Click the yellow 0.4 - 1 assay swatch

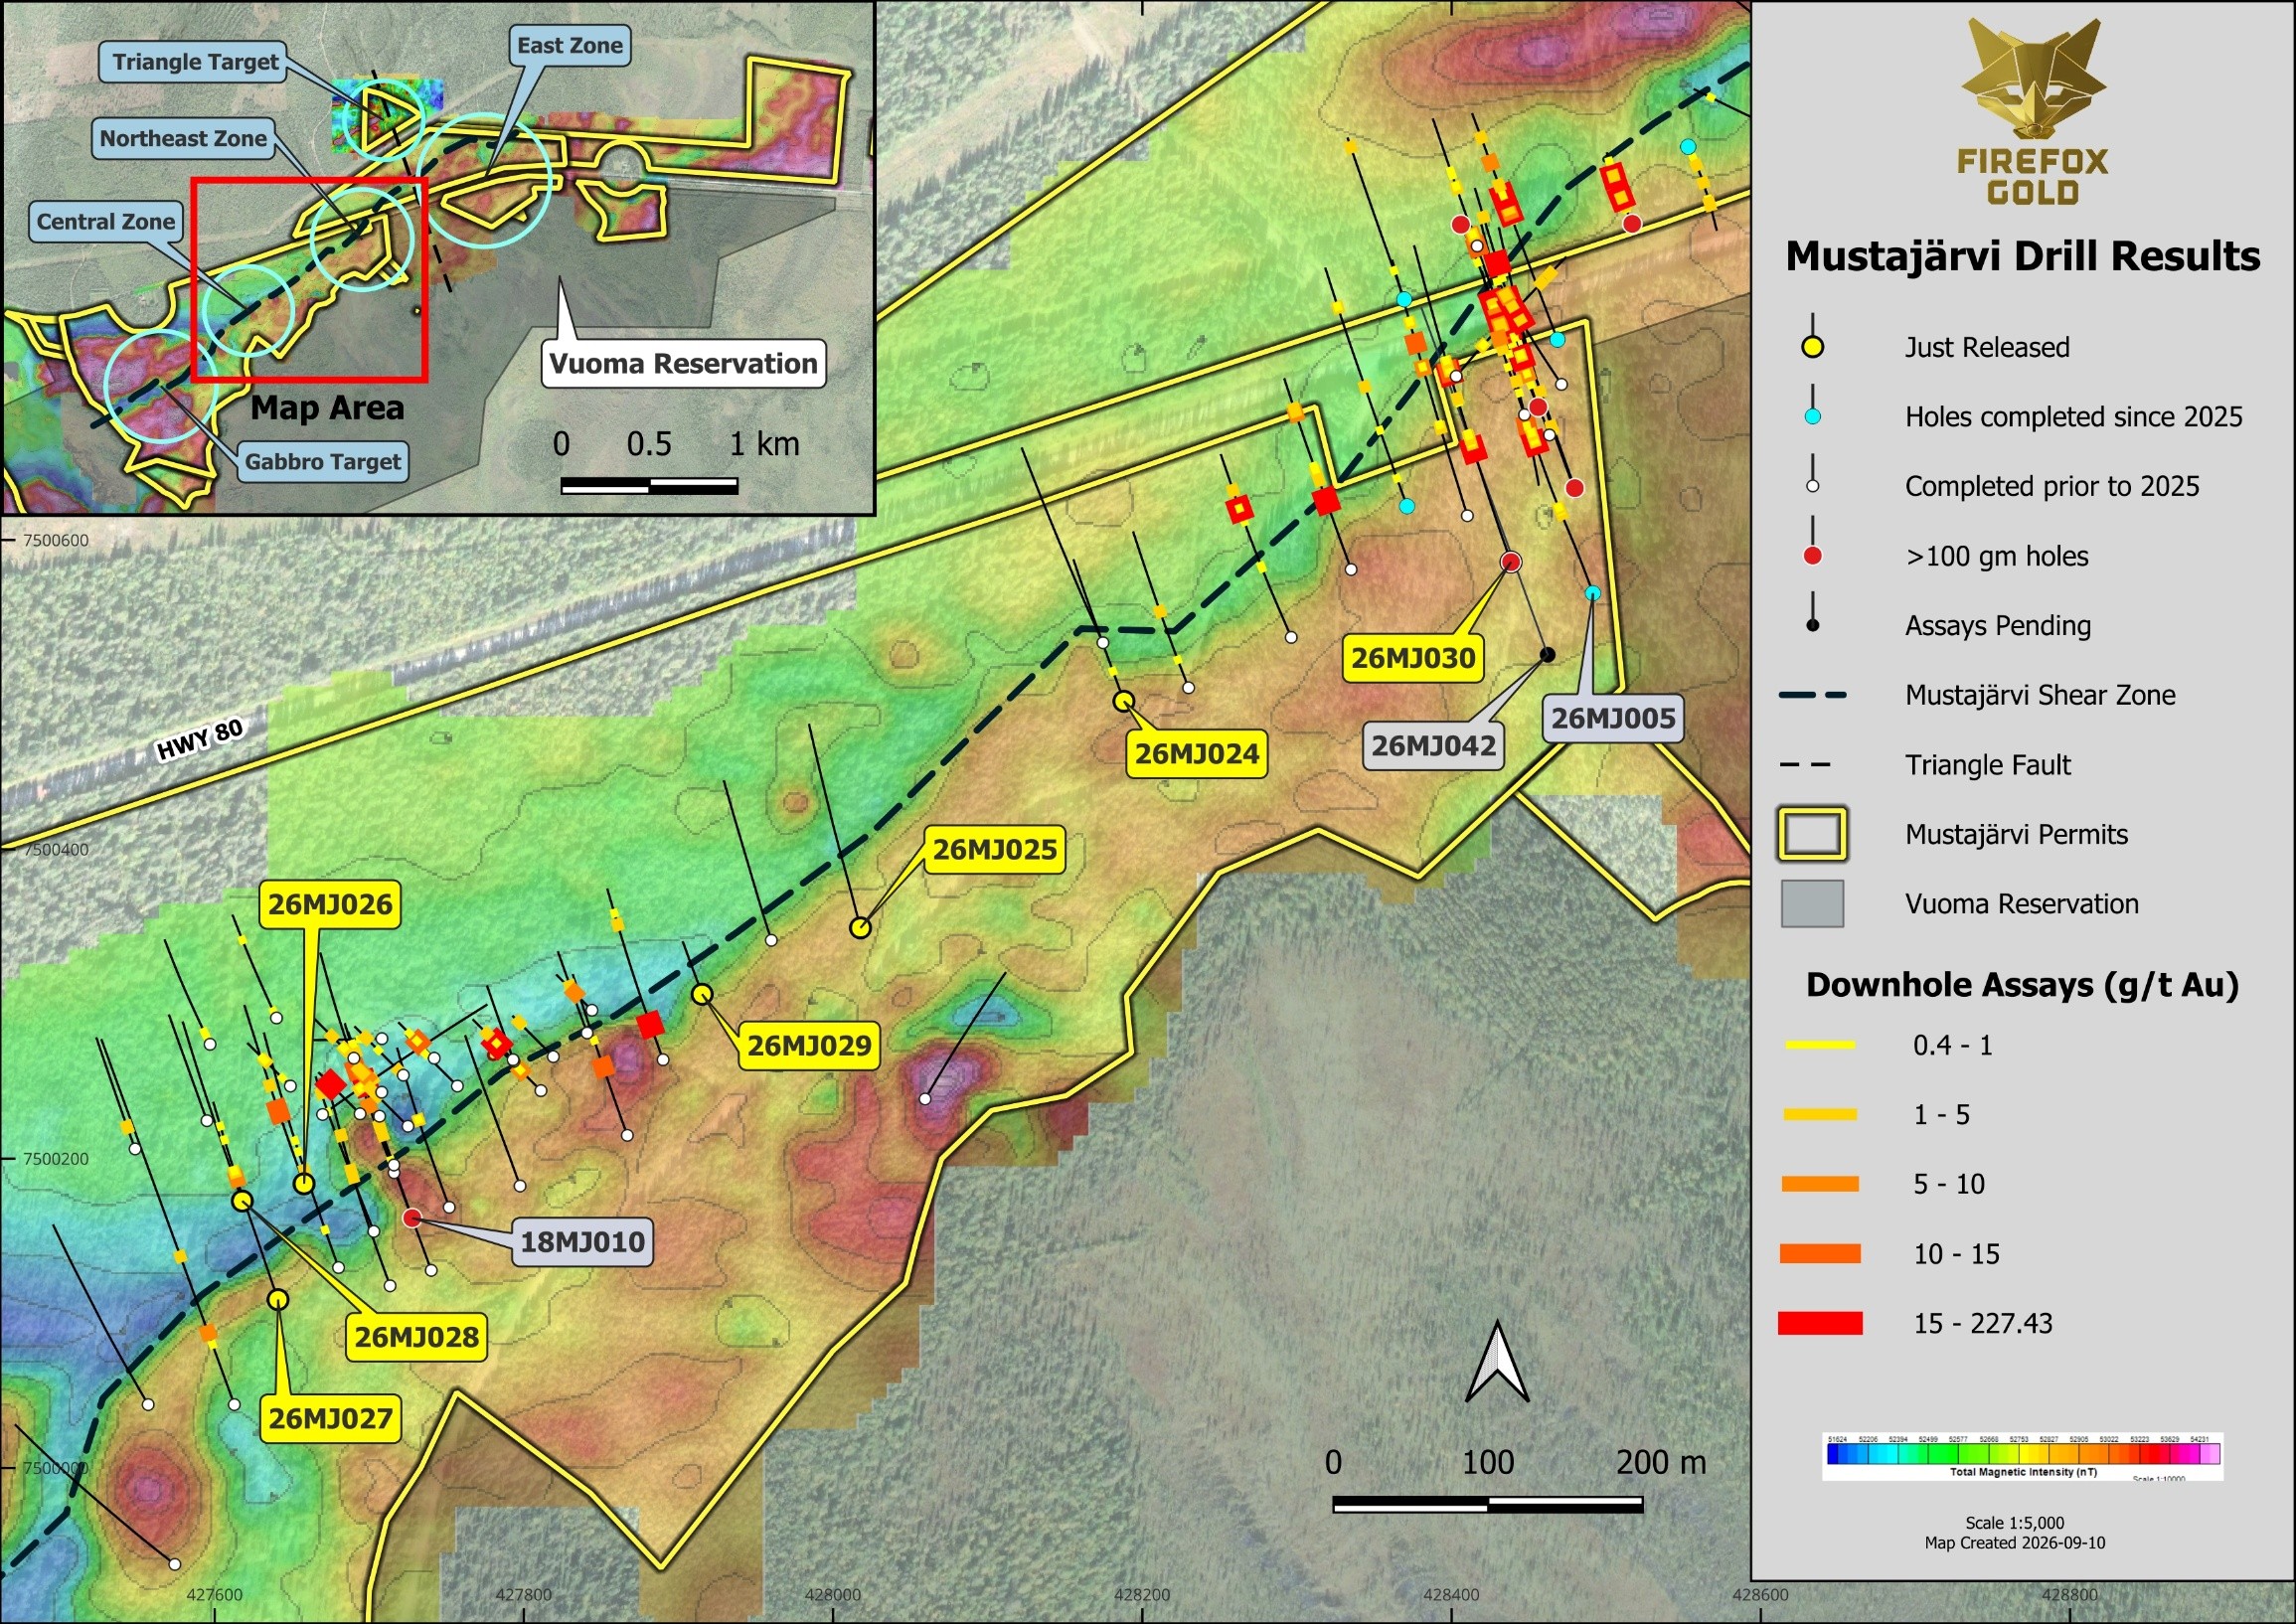click(x=1820, y=1045)
